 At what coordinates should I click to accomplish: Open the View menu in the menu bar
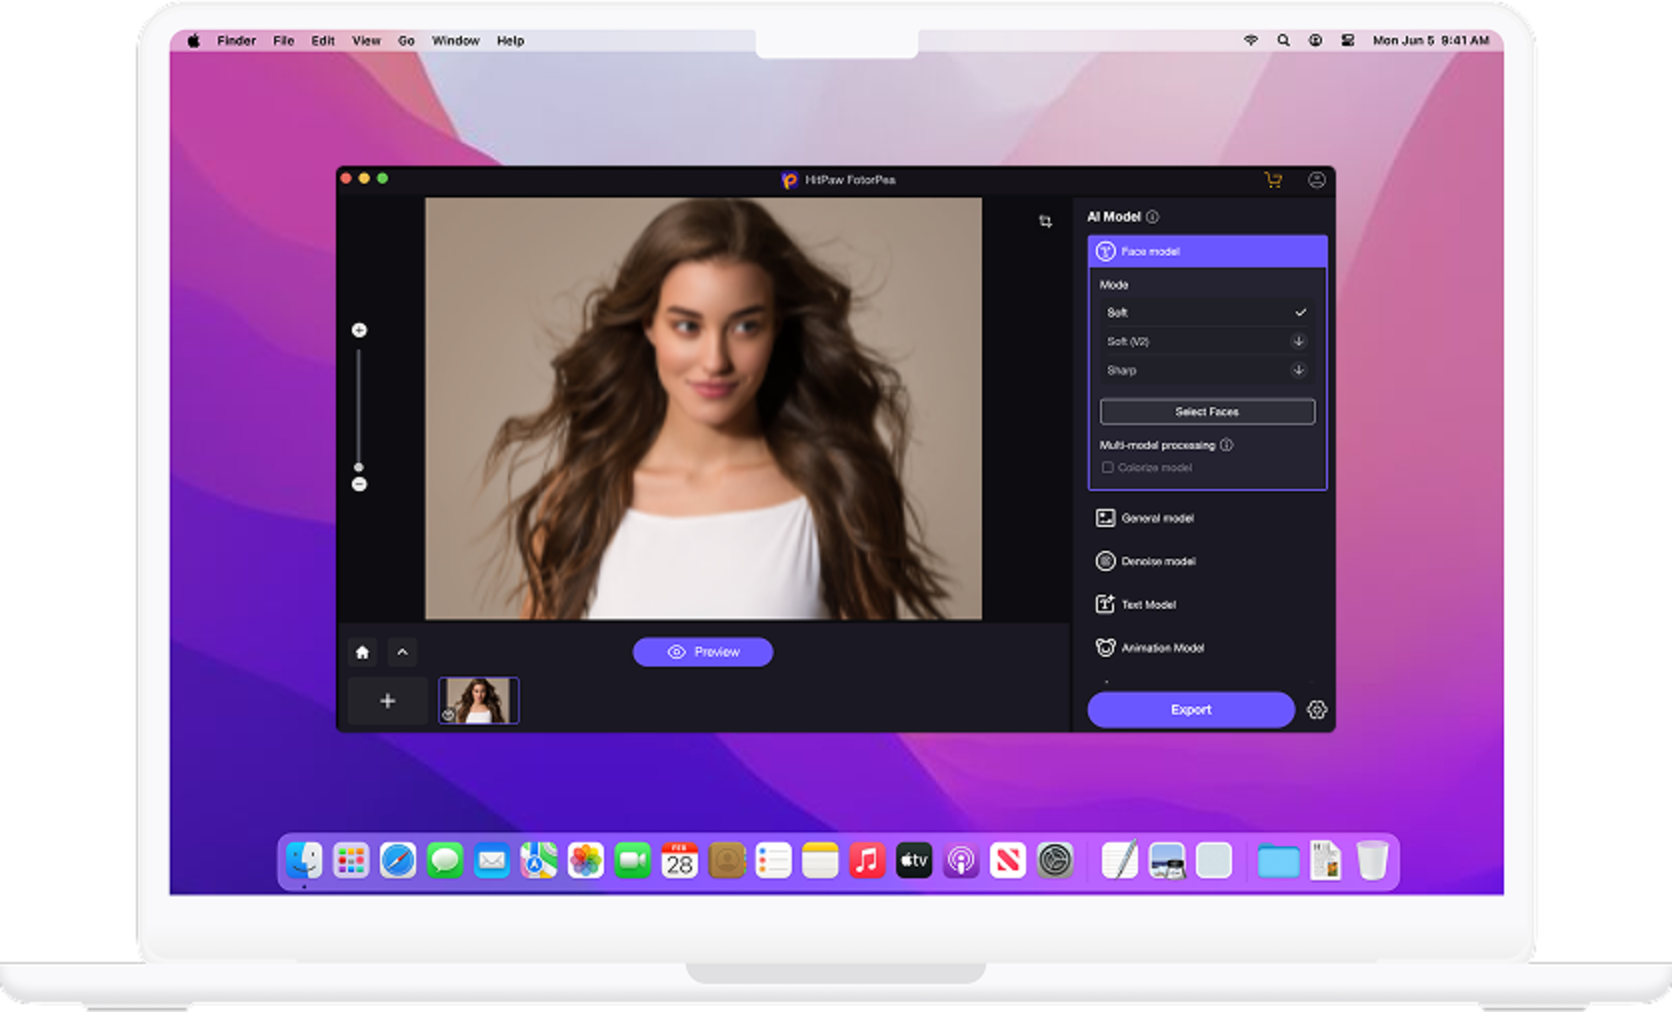tap(365, 41)
